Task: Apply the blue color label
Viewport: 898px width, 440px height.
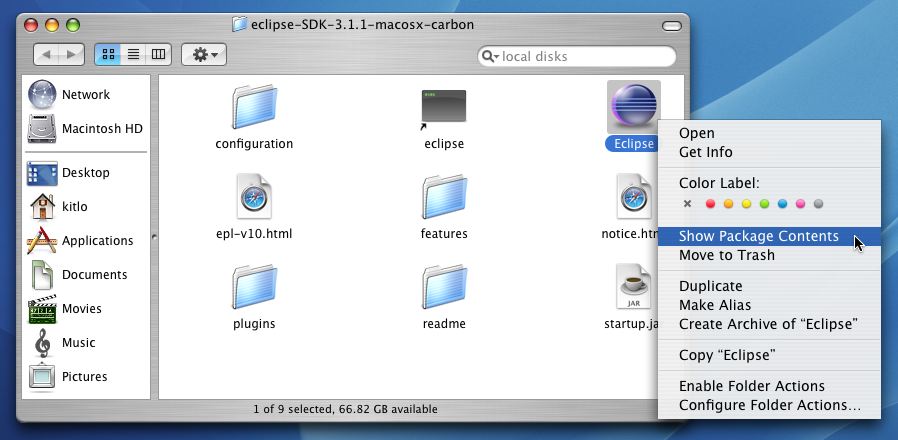Action: [x=782, y=204]
